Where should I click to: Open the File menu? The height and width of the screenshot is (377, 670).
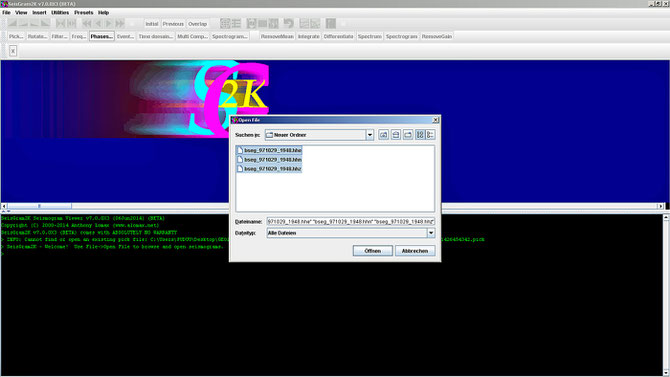(x=6, y=12)
